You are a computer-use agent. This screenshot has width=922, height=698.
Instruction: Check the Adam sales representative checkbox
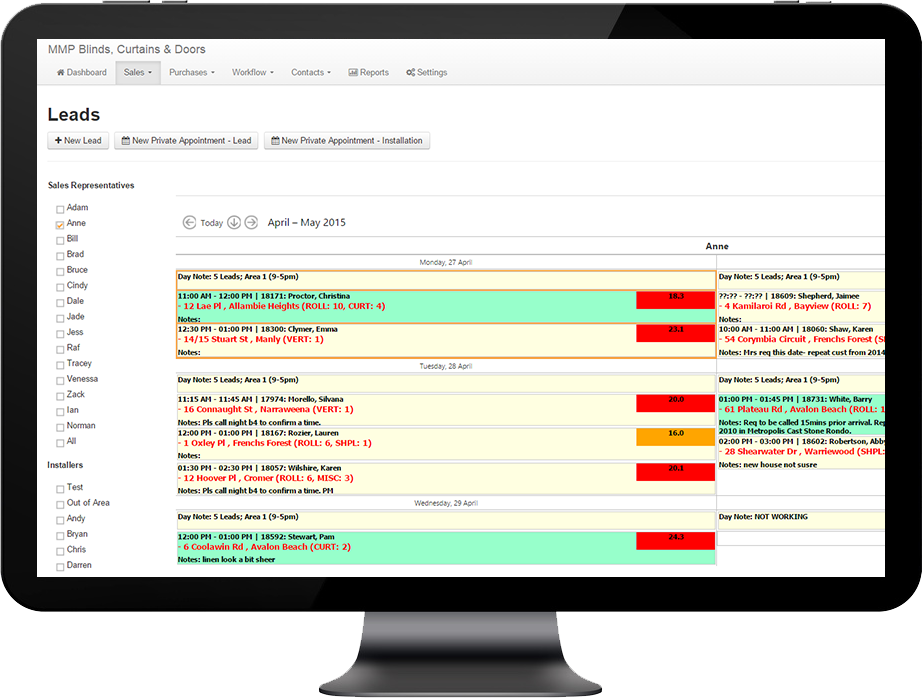click(x=60, y=209)
